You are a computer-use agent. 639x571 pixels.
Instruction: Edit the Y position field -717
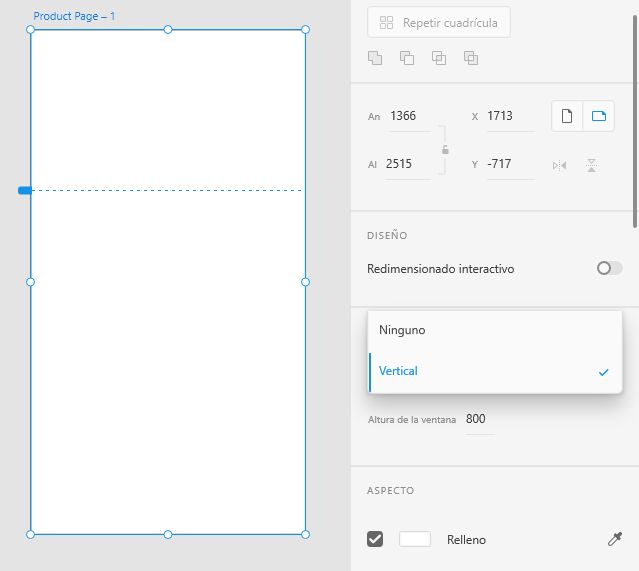point(511,164)
